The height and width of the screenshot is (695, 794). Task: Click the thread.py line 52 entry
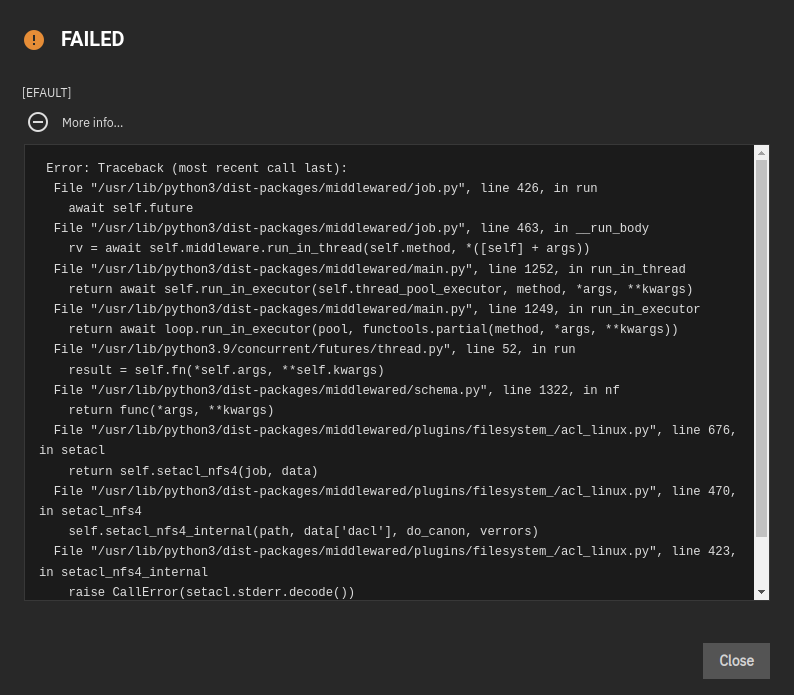click(314, 350)
